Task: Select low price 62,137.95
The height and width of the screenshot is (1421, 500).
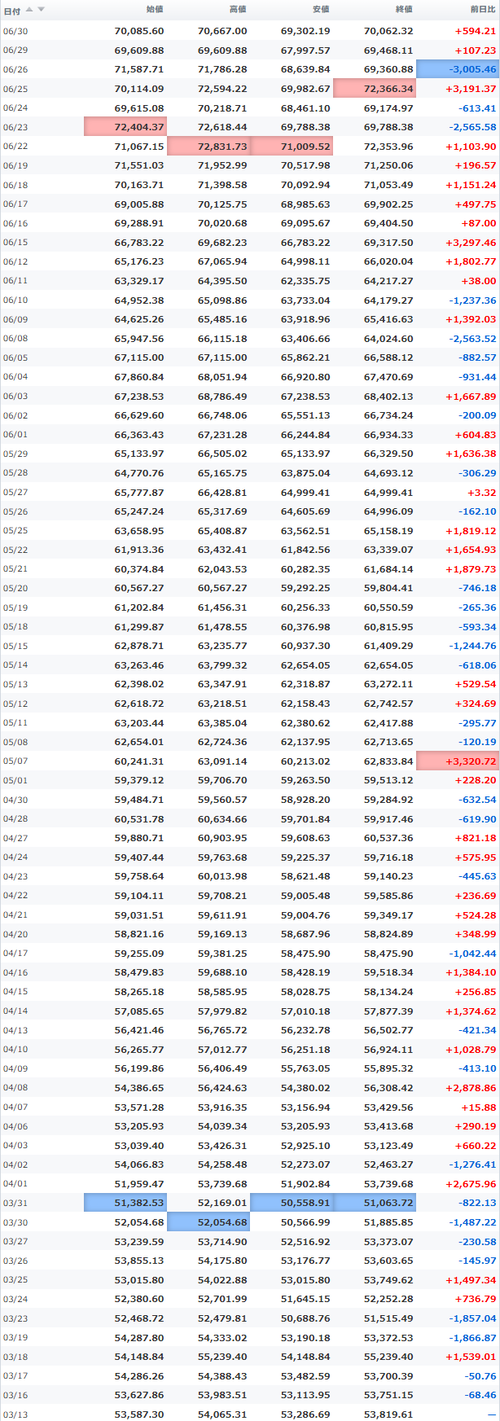Action: pos(305,743)
